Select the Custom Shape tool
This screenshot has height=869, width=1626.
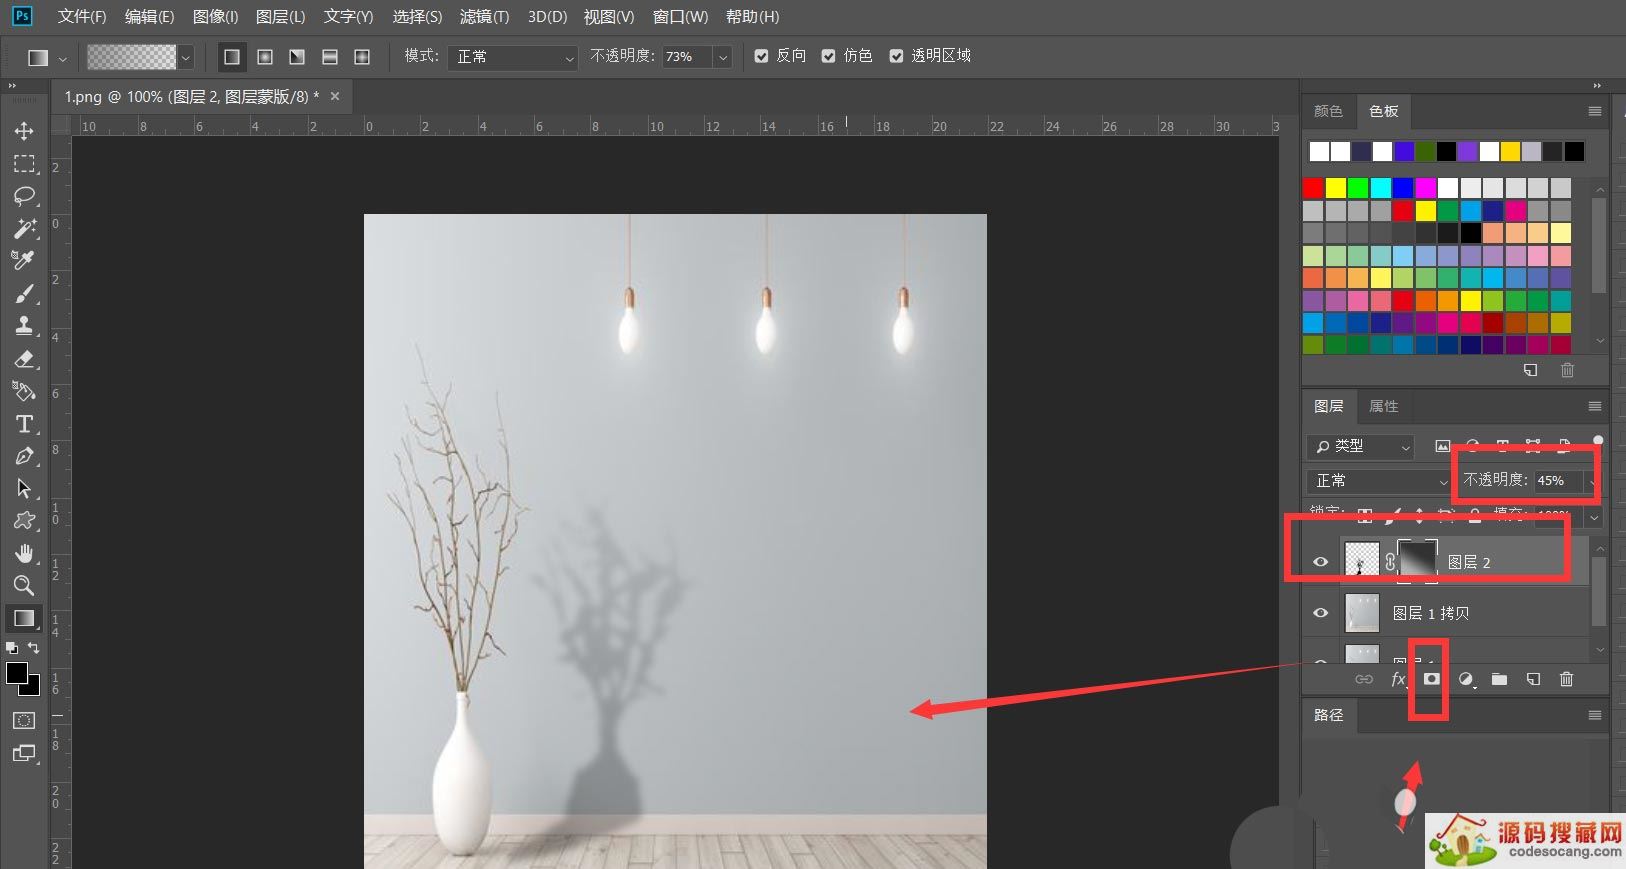pyautogui.click(x=24, y=520)
